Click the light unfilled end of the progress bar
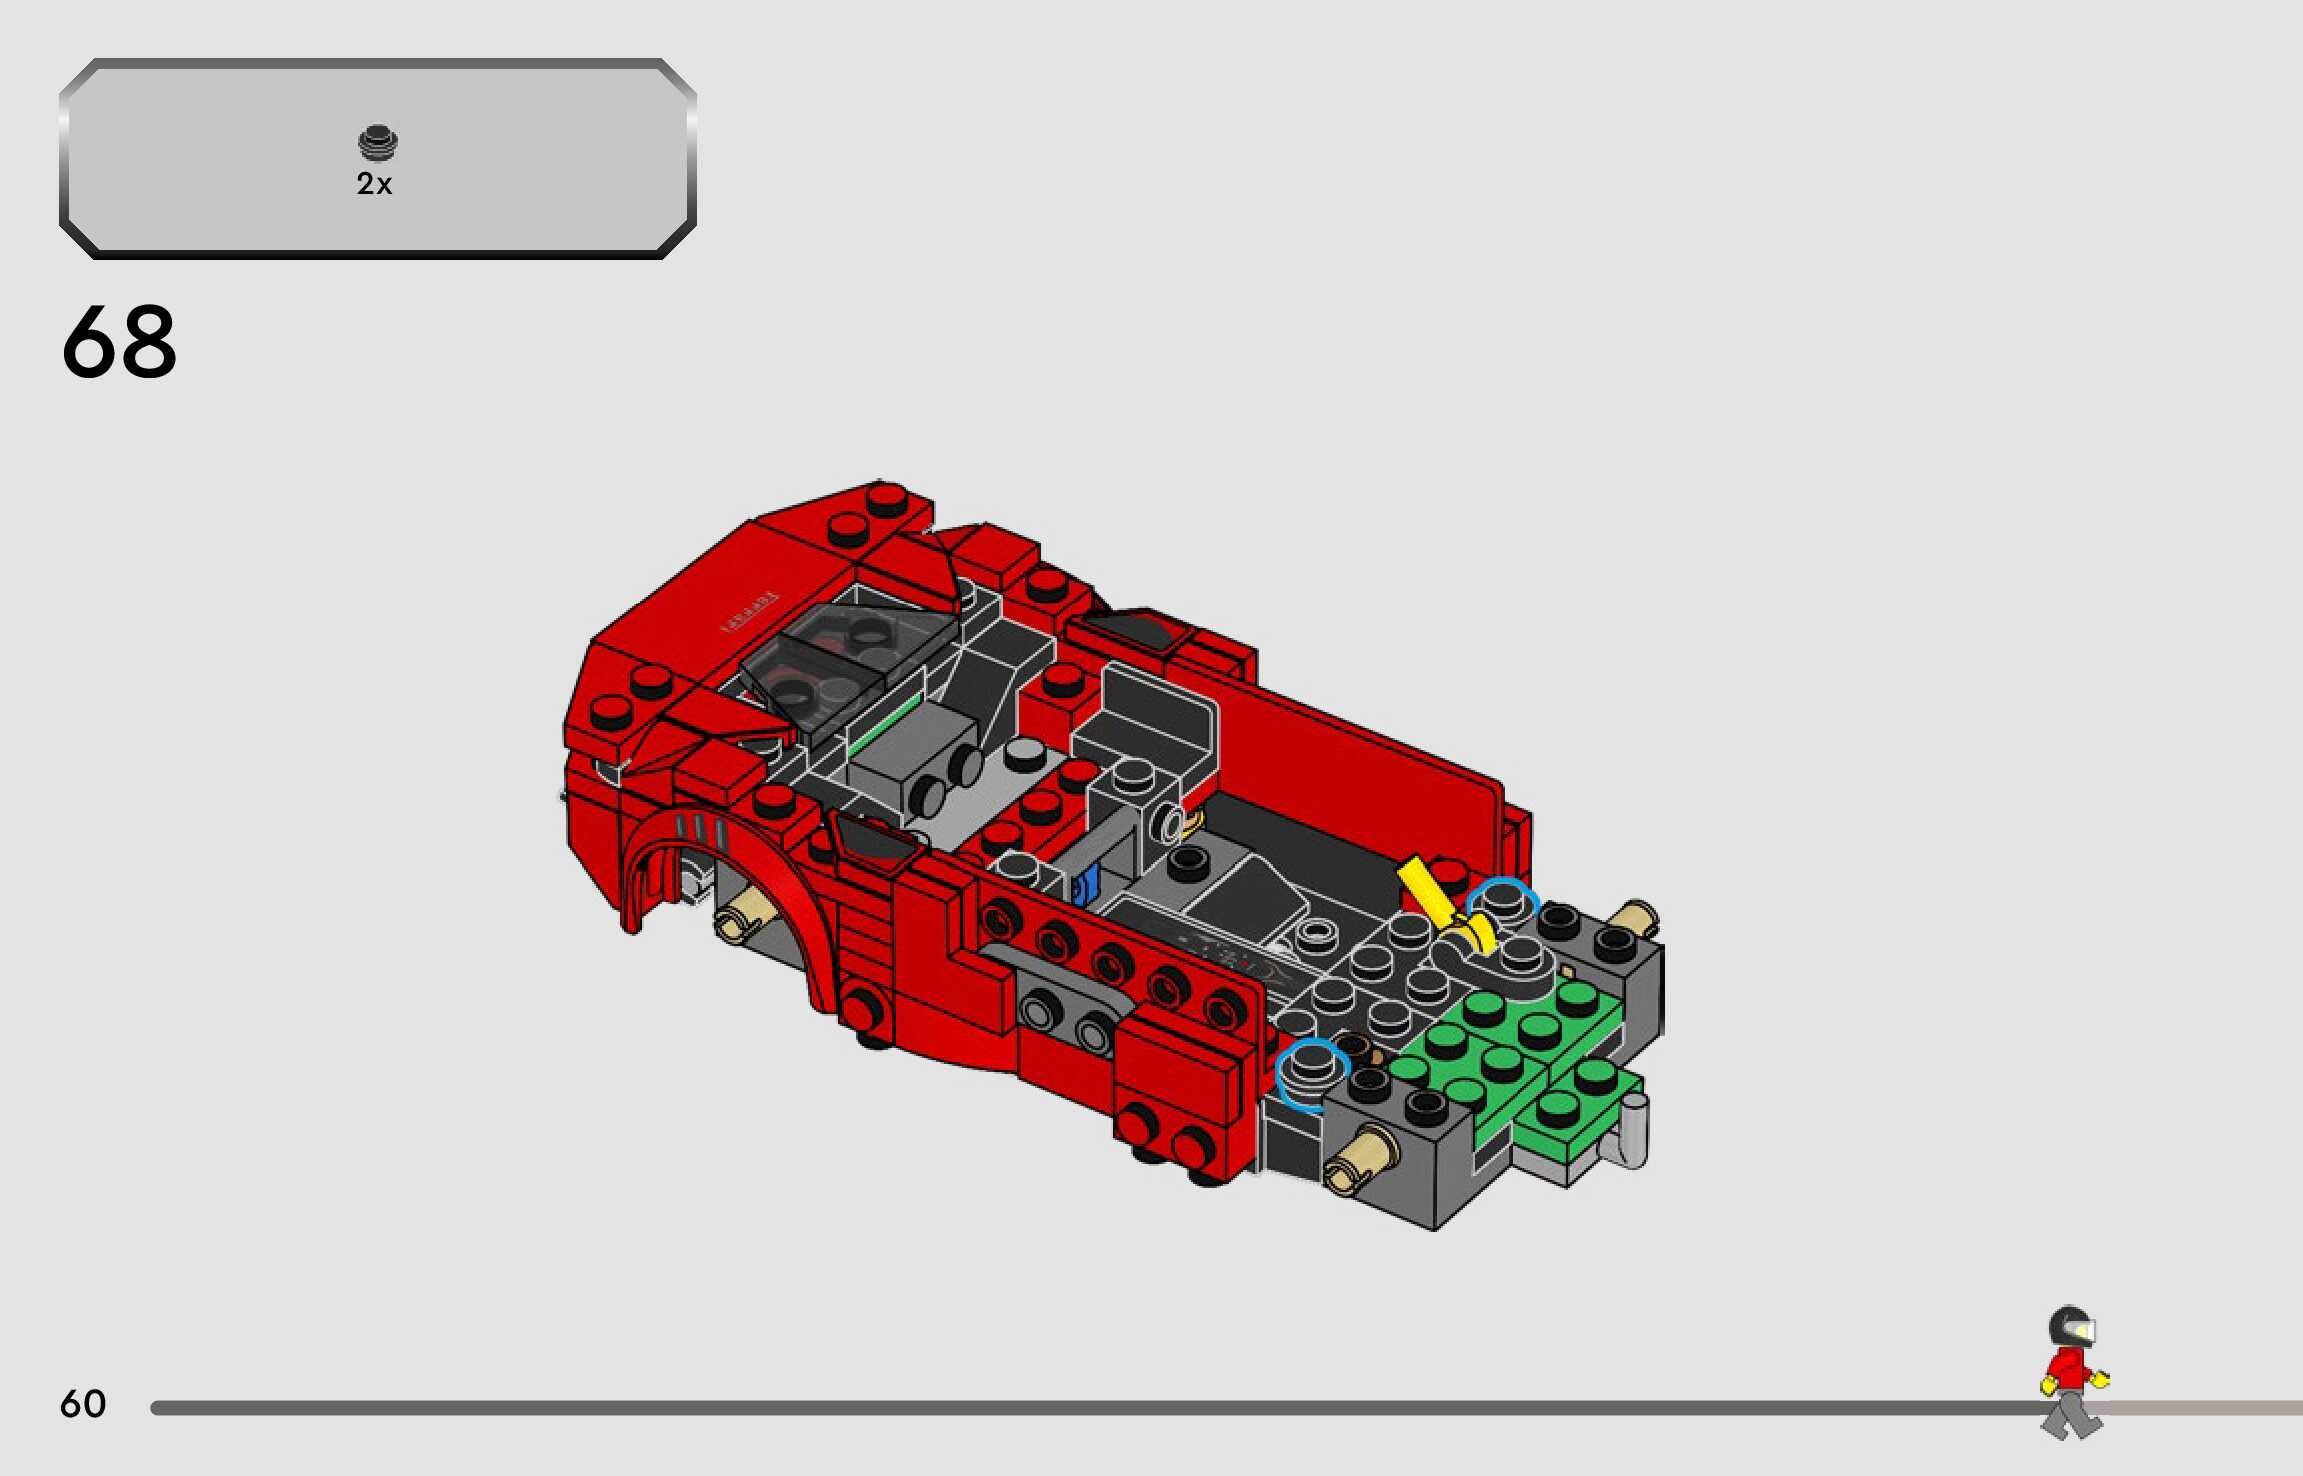Viewport: 2303px width, 1476px height. pos(2210,1408)
